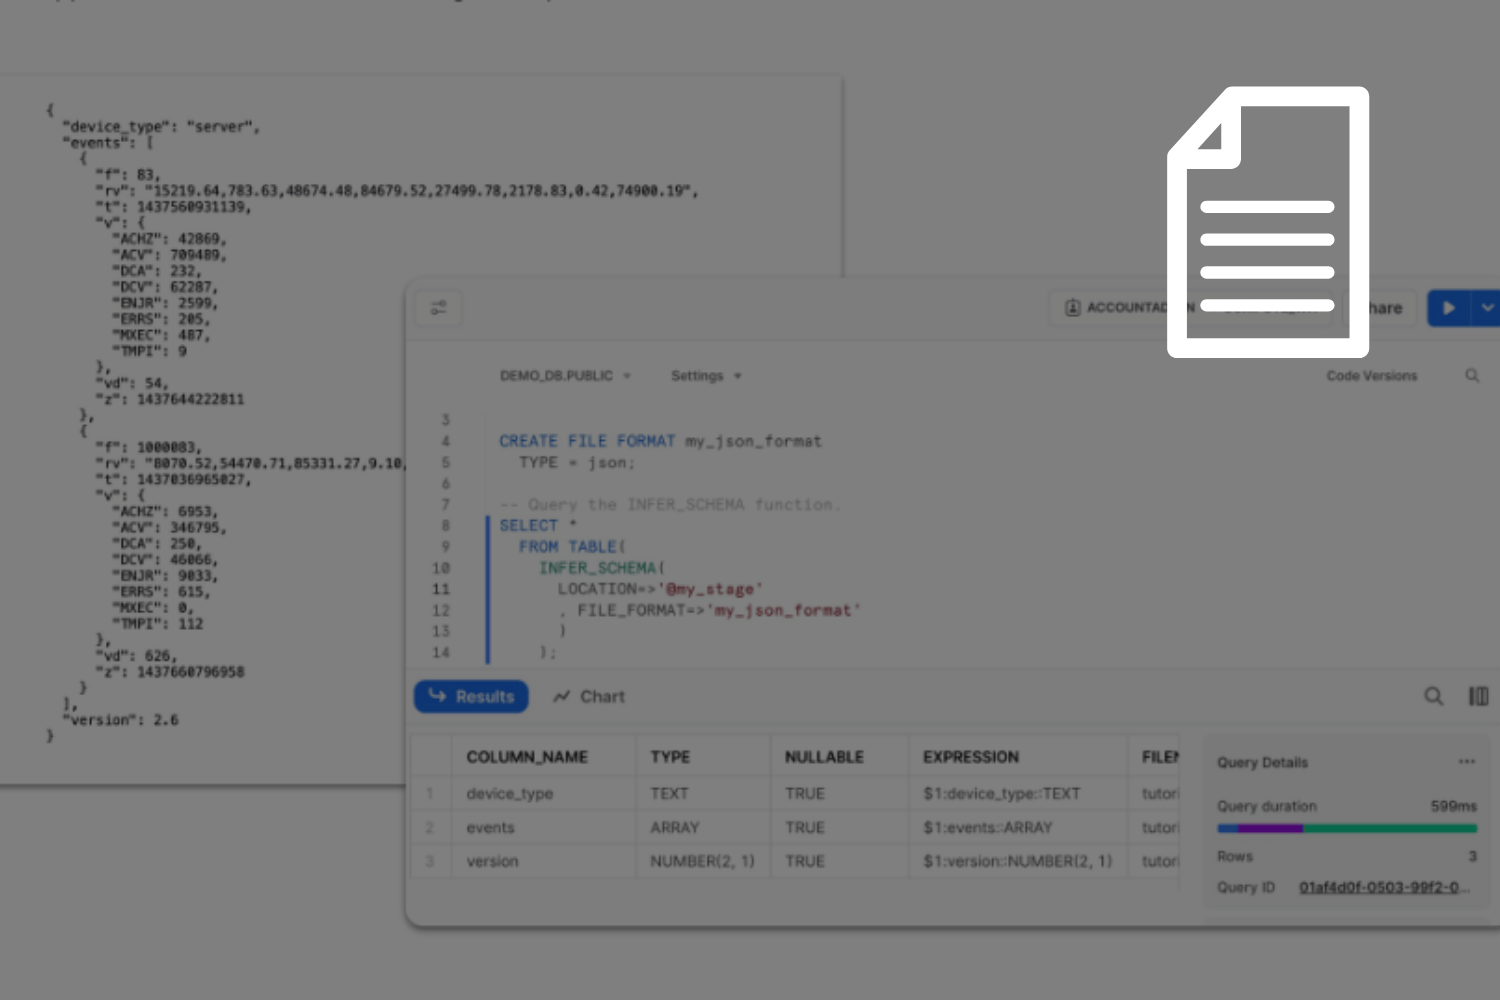
Task: Click the editor search magnifier icon
Action: (x=1472, y=376)
